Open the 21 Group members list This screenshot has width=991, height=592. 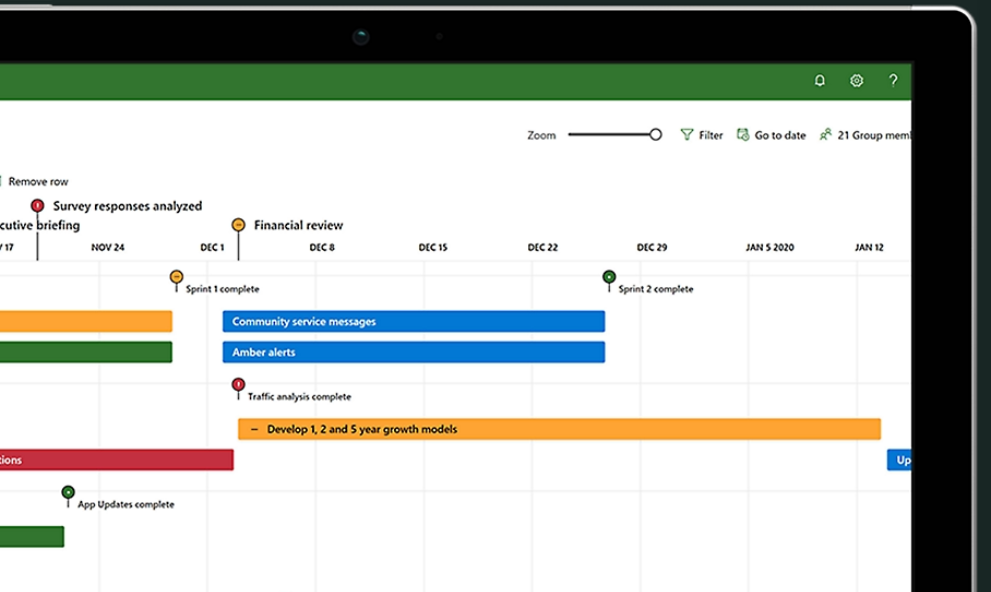(x=865, y=135)
